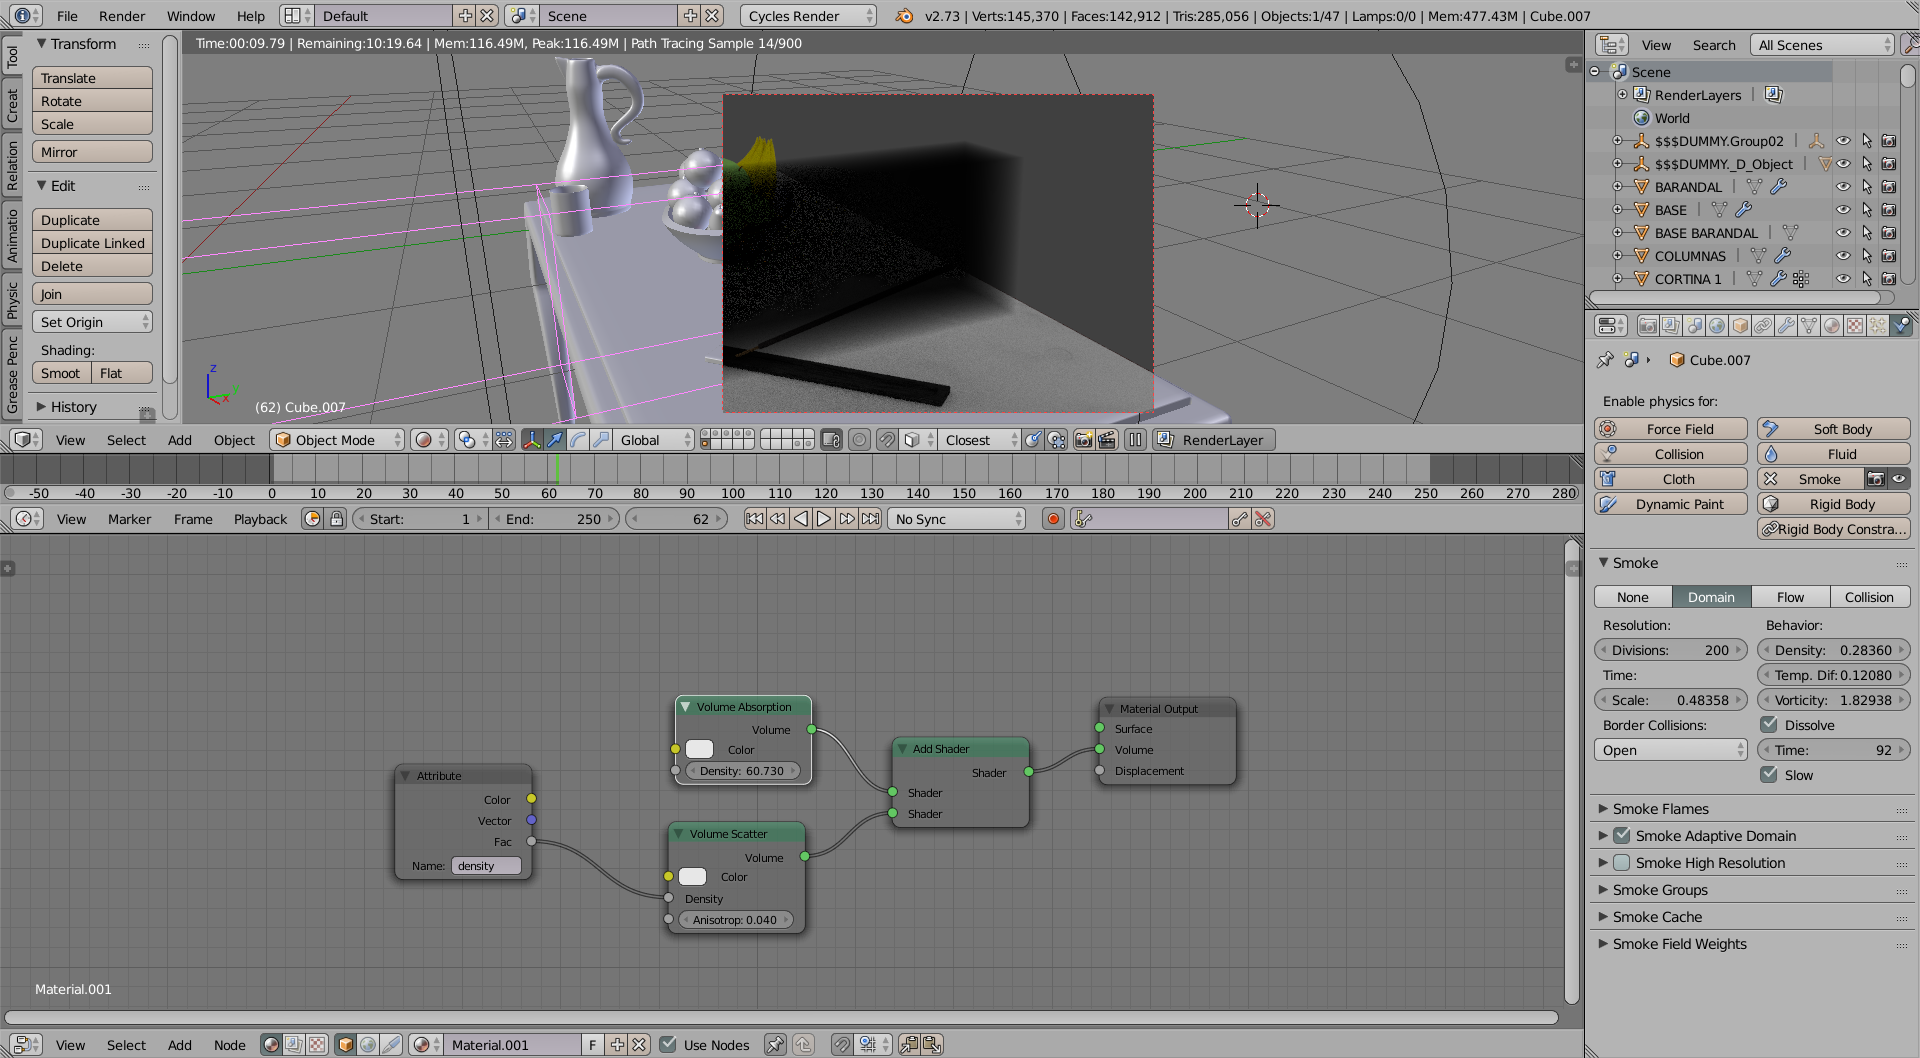
Task: Click the Attribute Name field density
Action: (486, 866)
